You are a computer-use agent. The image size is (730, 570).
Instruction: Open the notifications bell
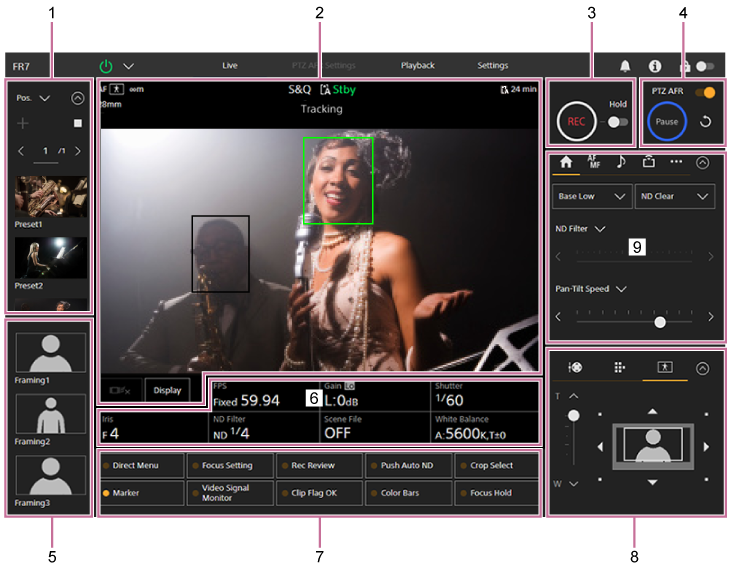point(625,66)
